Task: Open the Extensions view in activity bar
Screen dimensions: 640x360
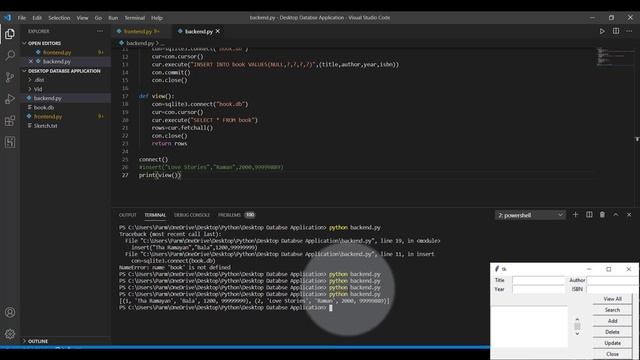Action: [x=10, y=121]
